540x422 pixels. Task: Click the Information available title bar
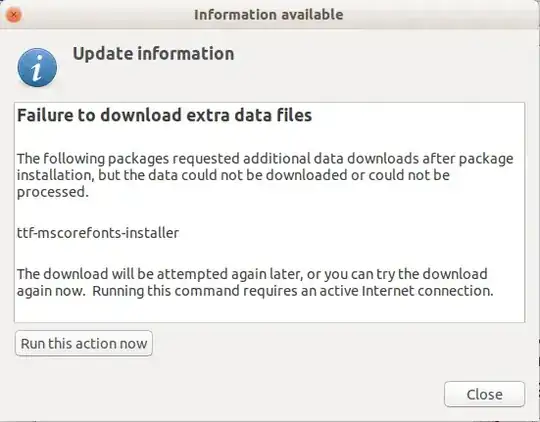coord(269,14)
